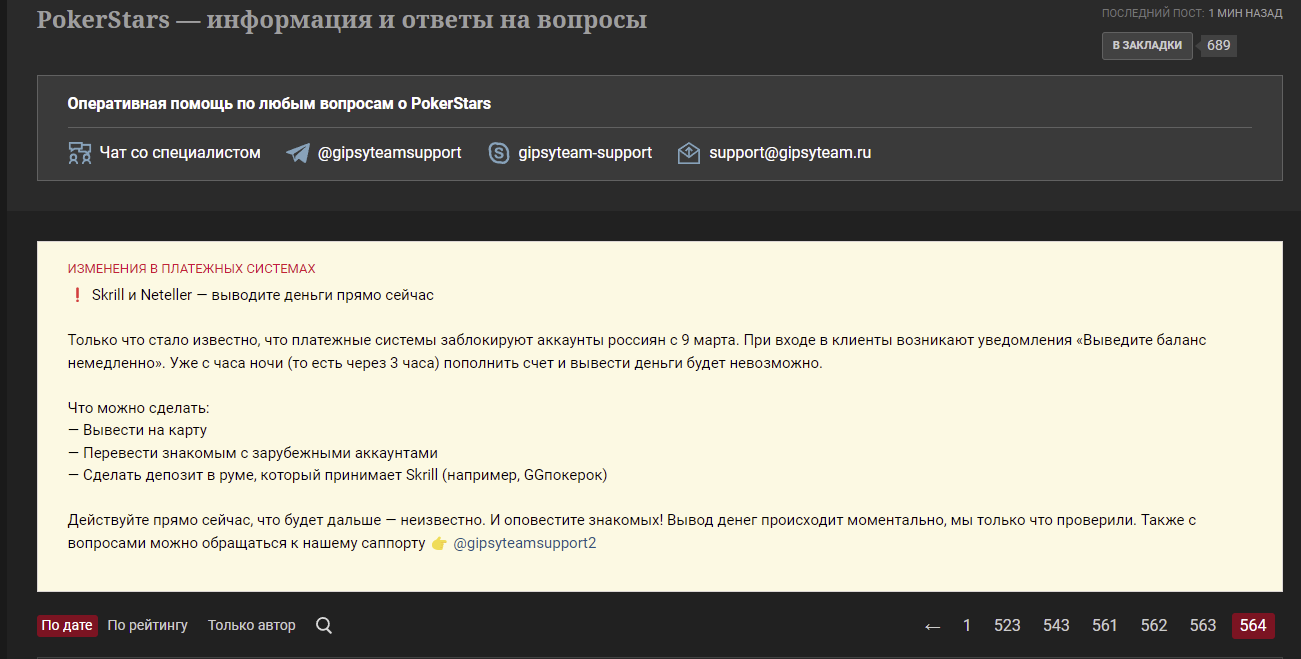The width and height of the screenshot is (1301, 659).
Task: Click the Telegram paper-plane icon
Action: (298, 153)
